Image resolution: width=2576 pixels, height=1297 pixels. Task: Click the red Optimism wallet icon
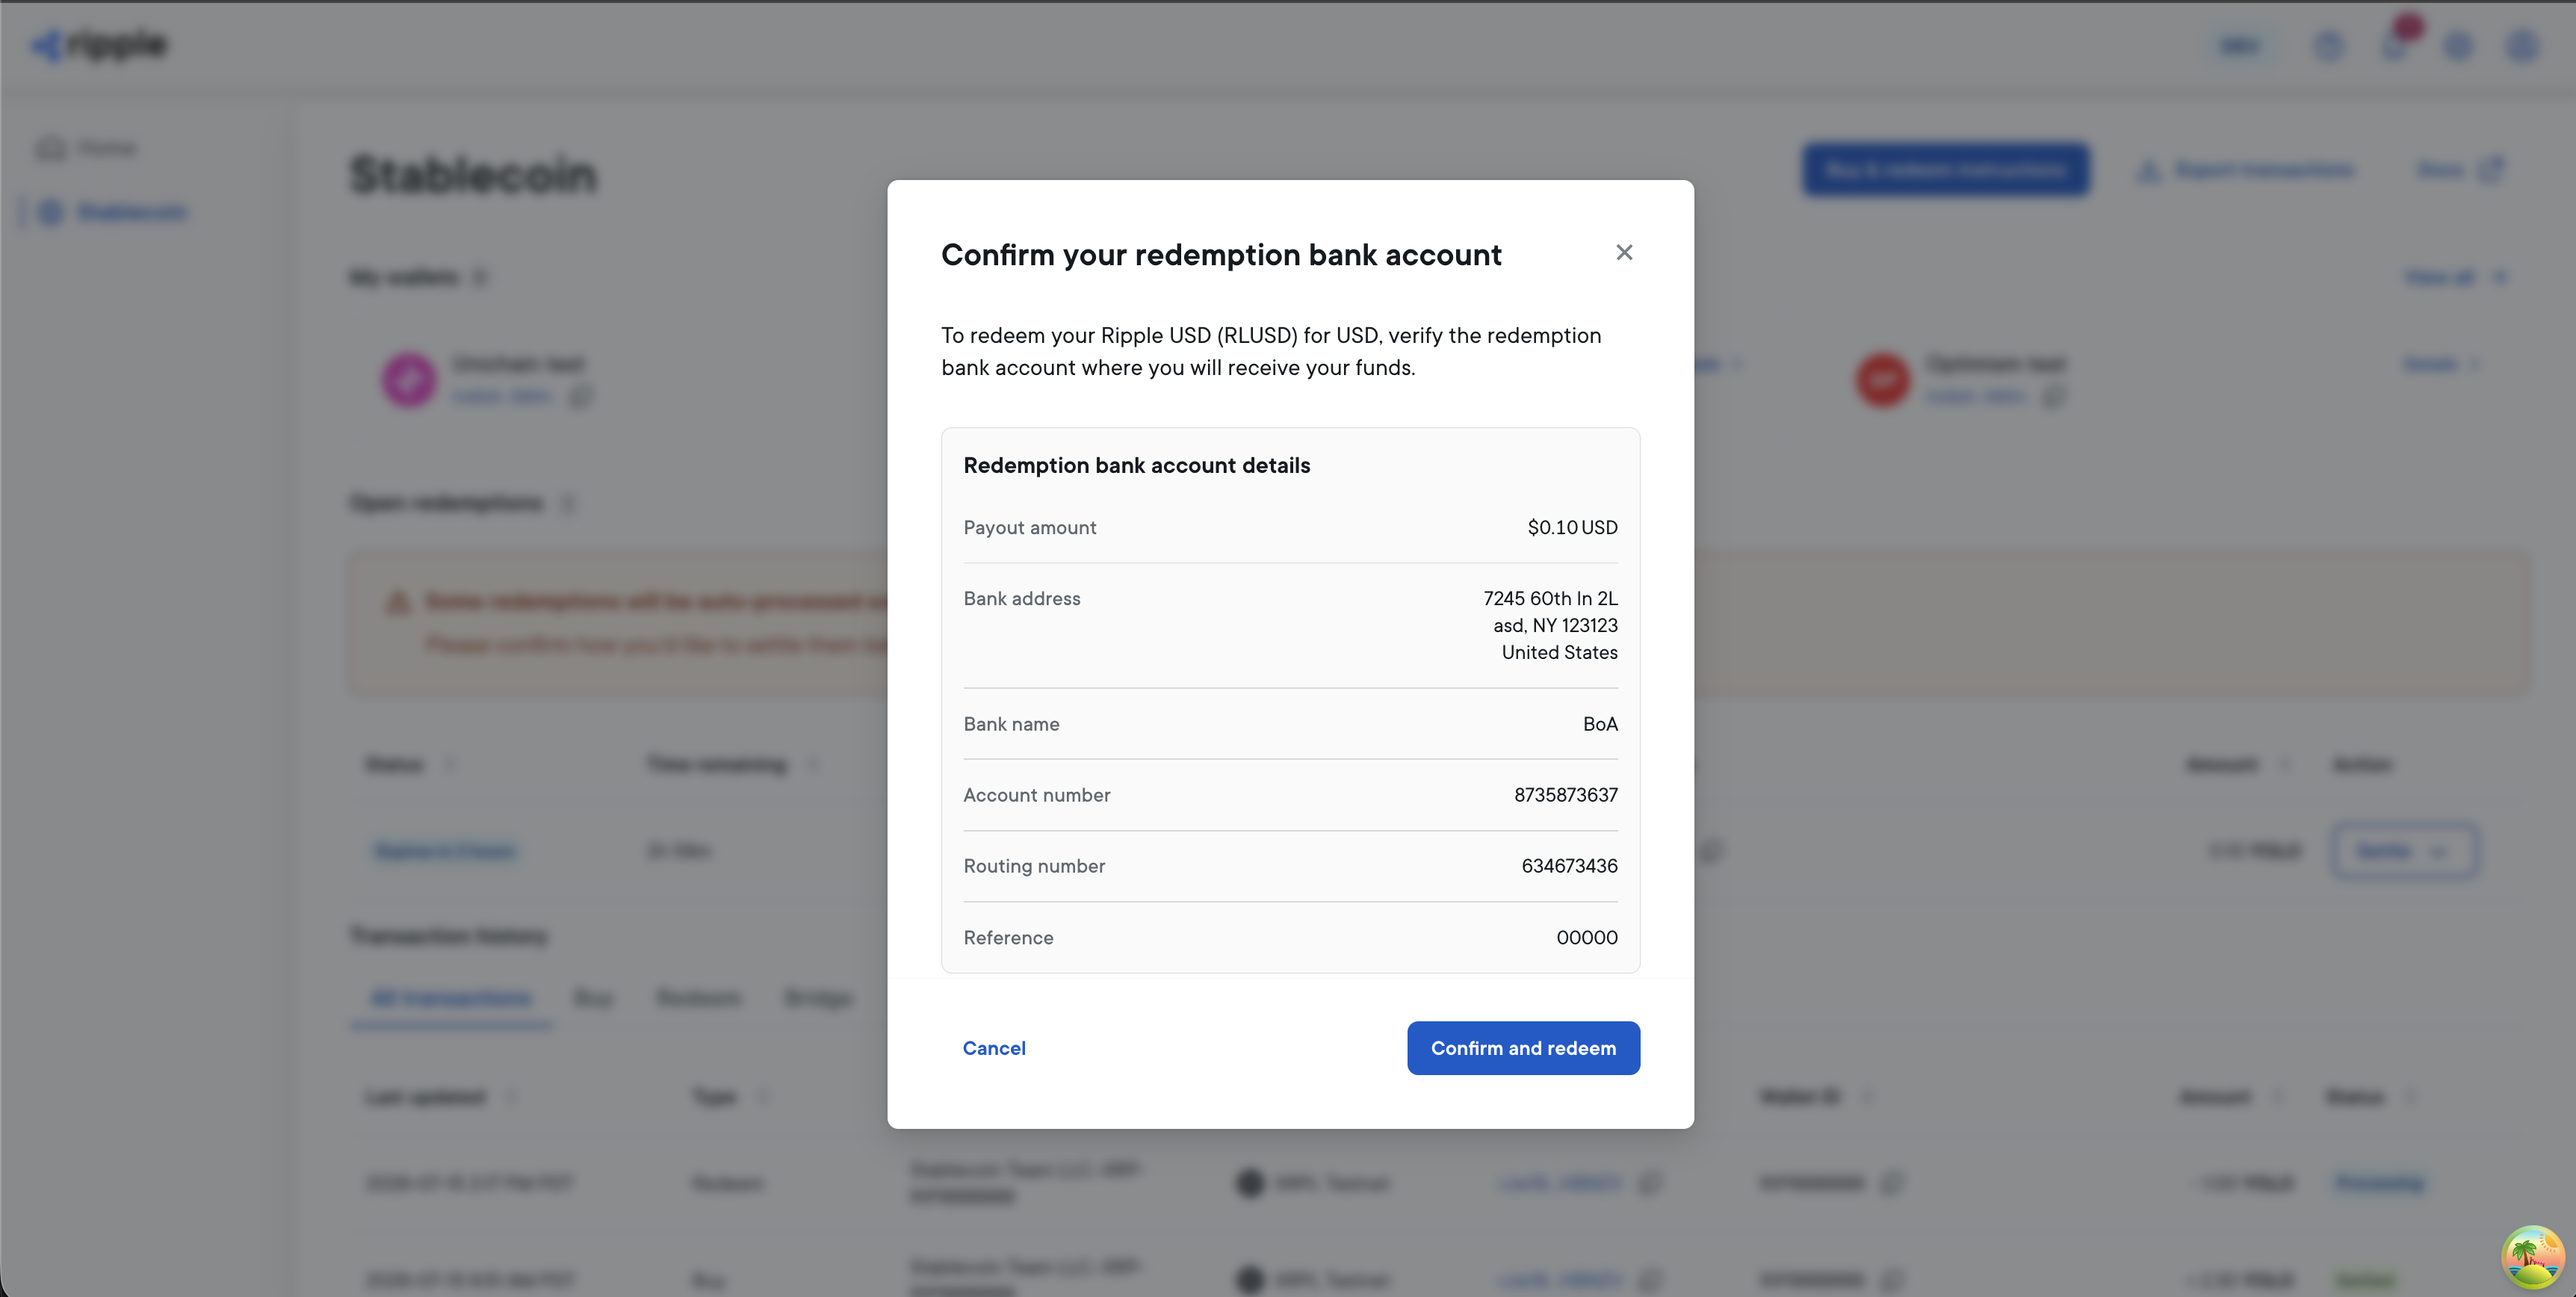1882,379
